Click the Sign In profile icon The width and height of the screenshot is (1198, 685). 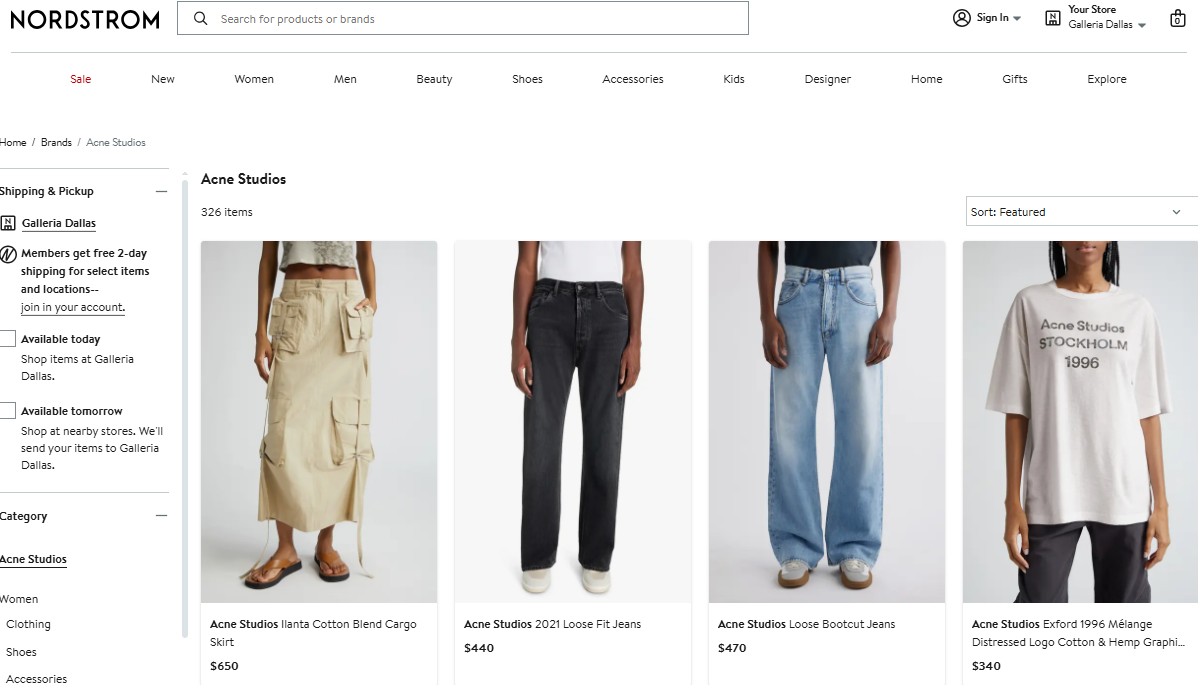pos(962,18)
